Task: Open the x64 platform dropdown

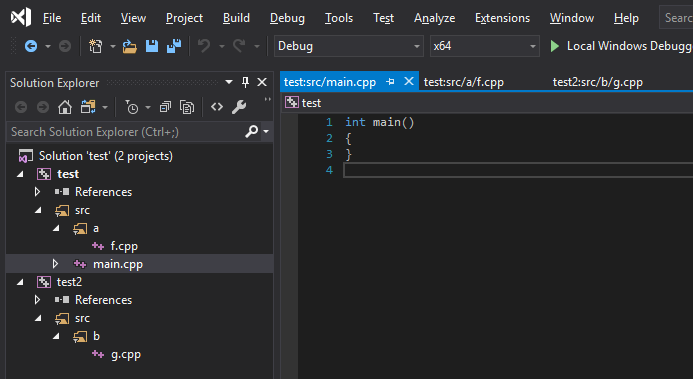Action: pyautogui.click(x=533, y=46)
